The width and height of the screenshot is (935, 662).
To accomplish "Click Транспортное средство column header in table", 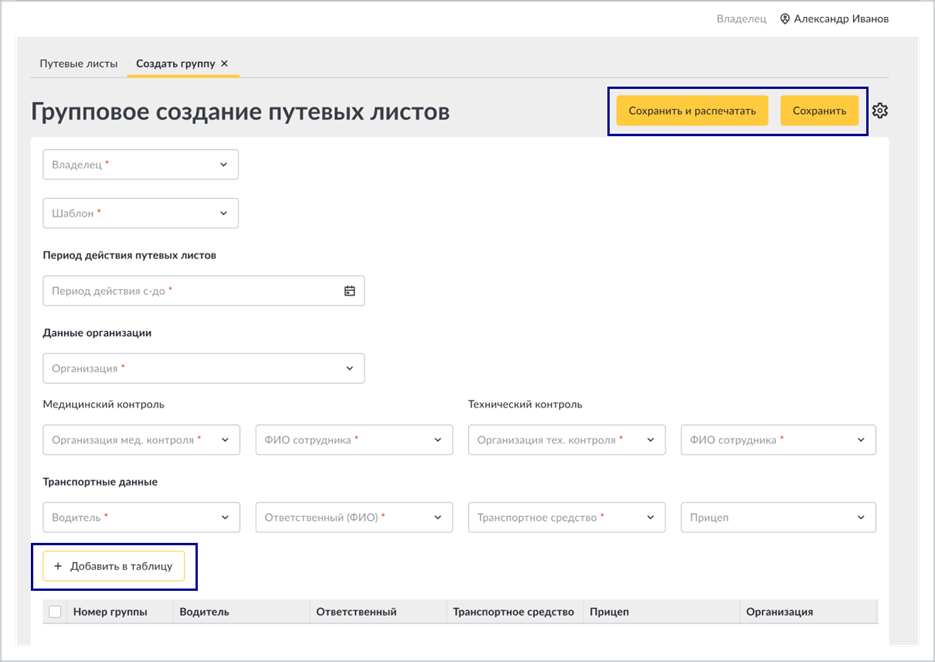I will click(x=513, y=612).
